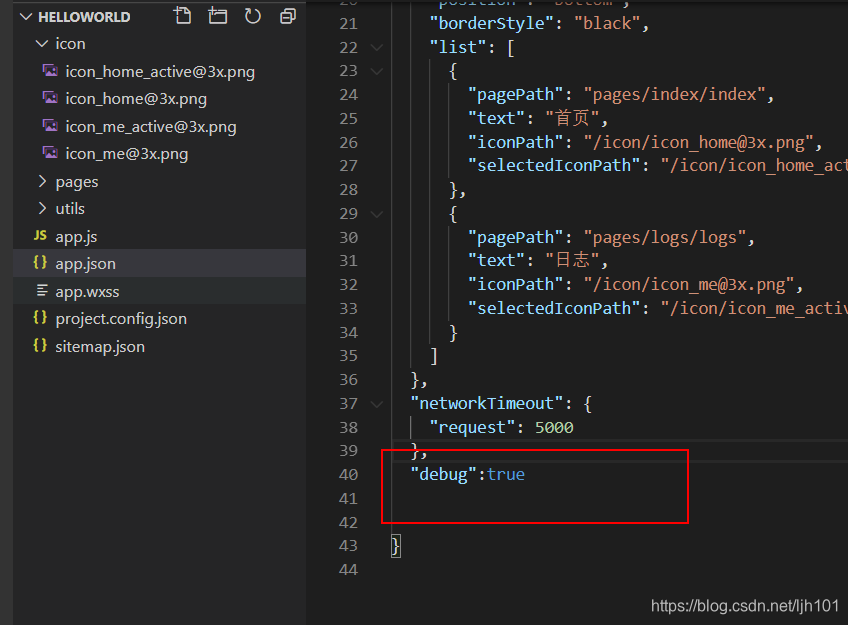The image size is (848, 625).
Task: Open icon_me@3x.png file
Action: coord(127,154)
